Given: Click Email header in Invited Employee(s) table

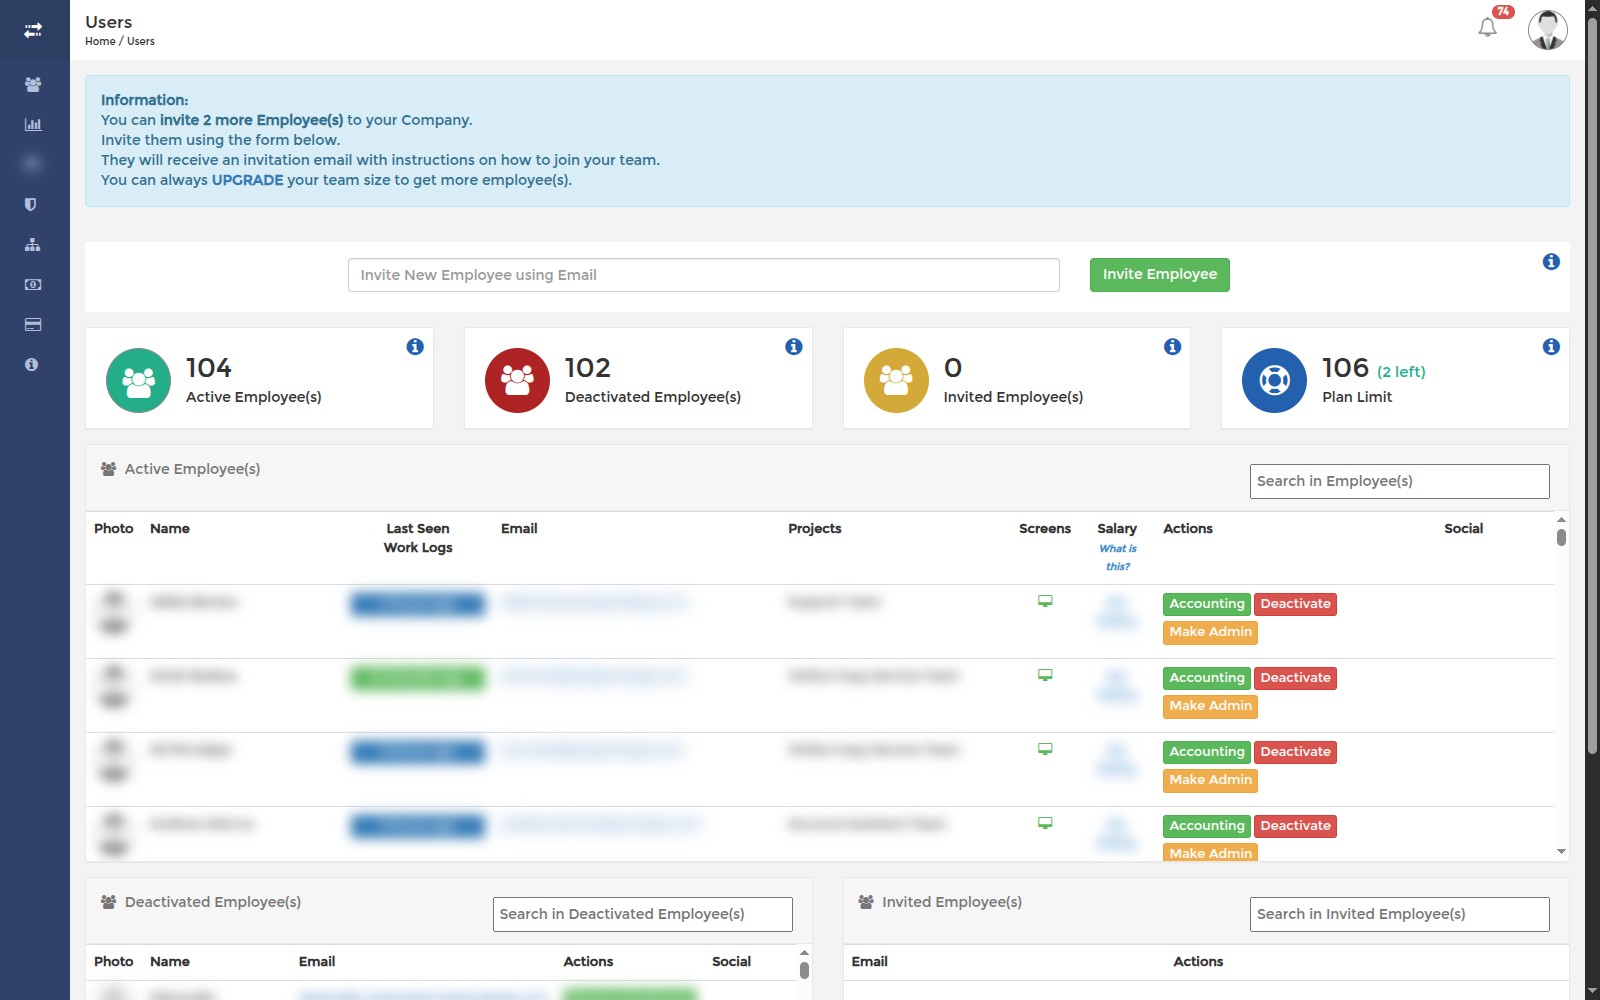Looking at the screenshot, I should click(x=869, y=962).
